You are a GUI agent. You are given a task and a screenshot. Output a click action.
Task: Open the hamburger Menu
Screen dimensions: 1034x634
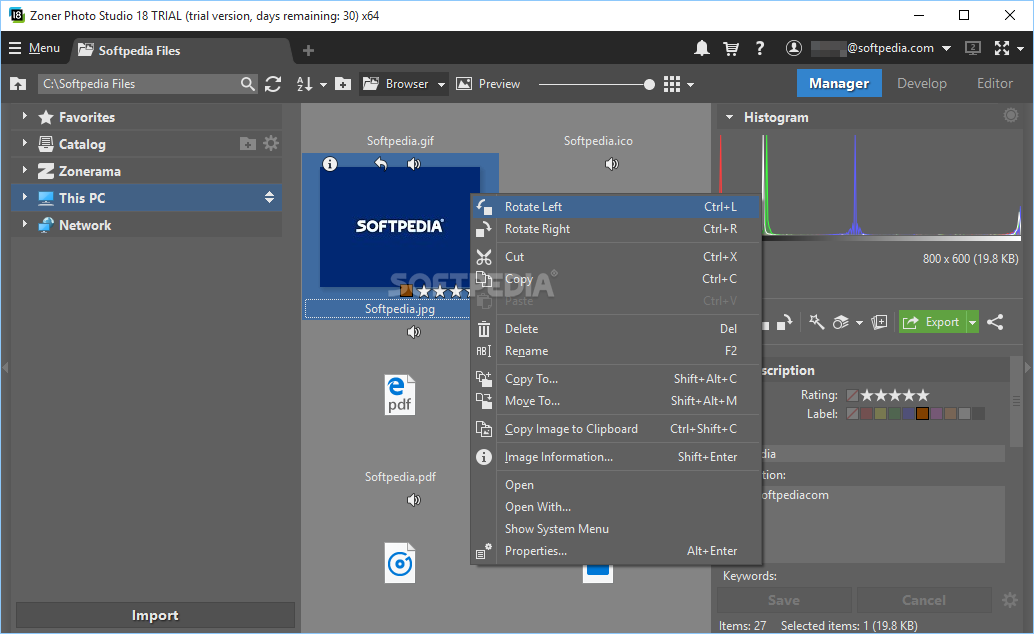pyautogui.click(x=34, y=48)
